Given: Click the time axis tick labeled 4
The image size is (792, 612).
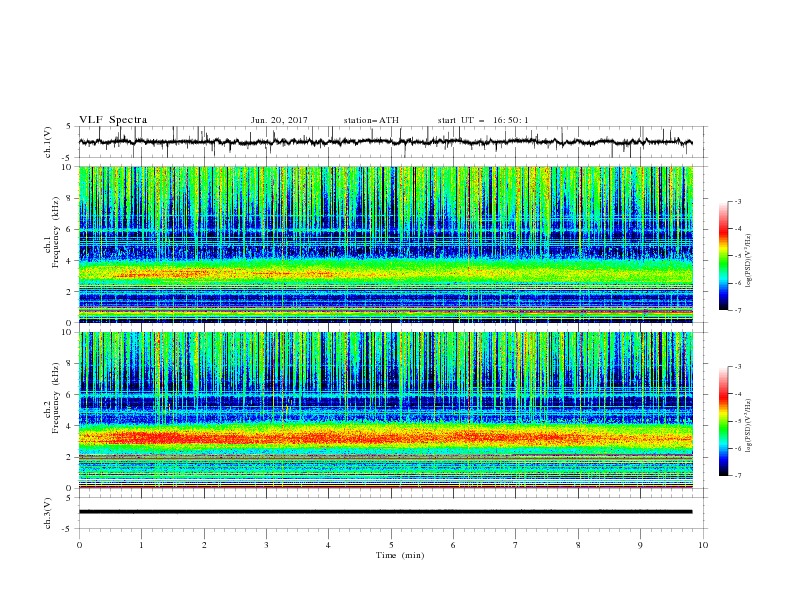Looking at the screenshot, I should click(328, 545).
